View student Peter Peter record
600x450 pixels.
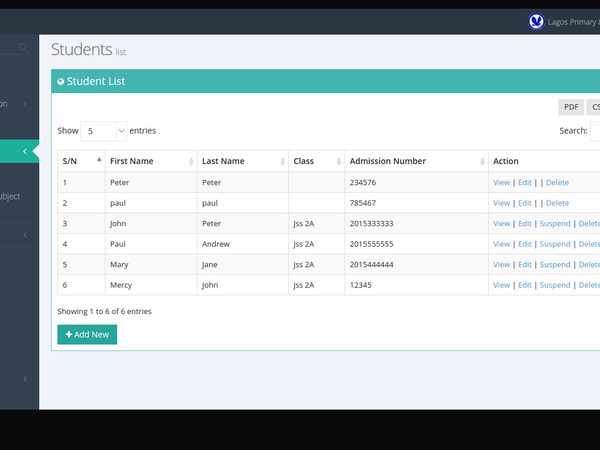click(501, 183)
